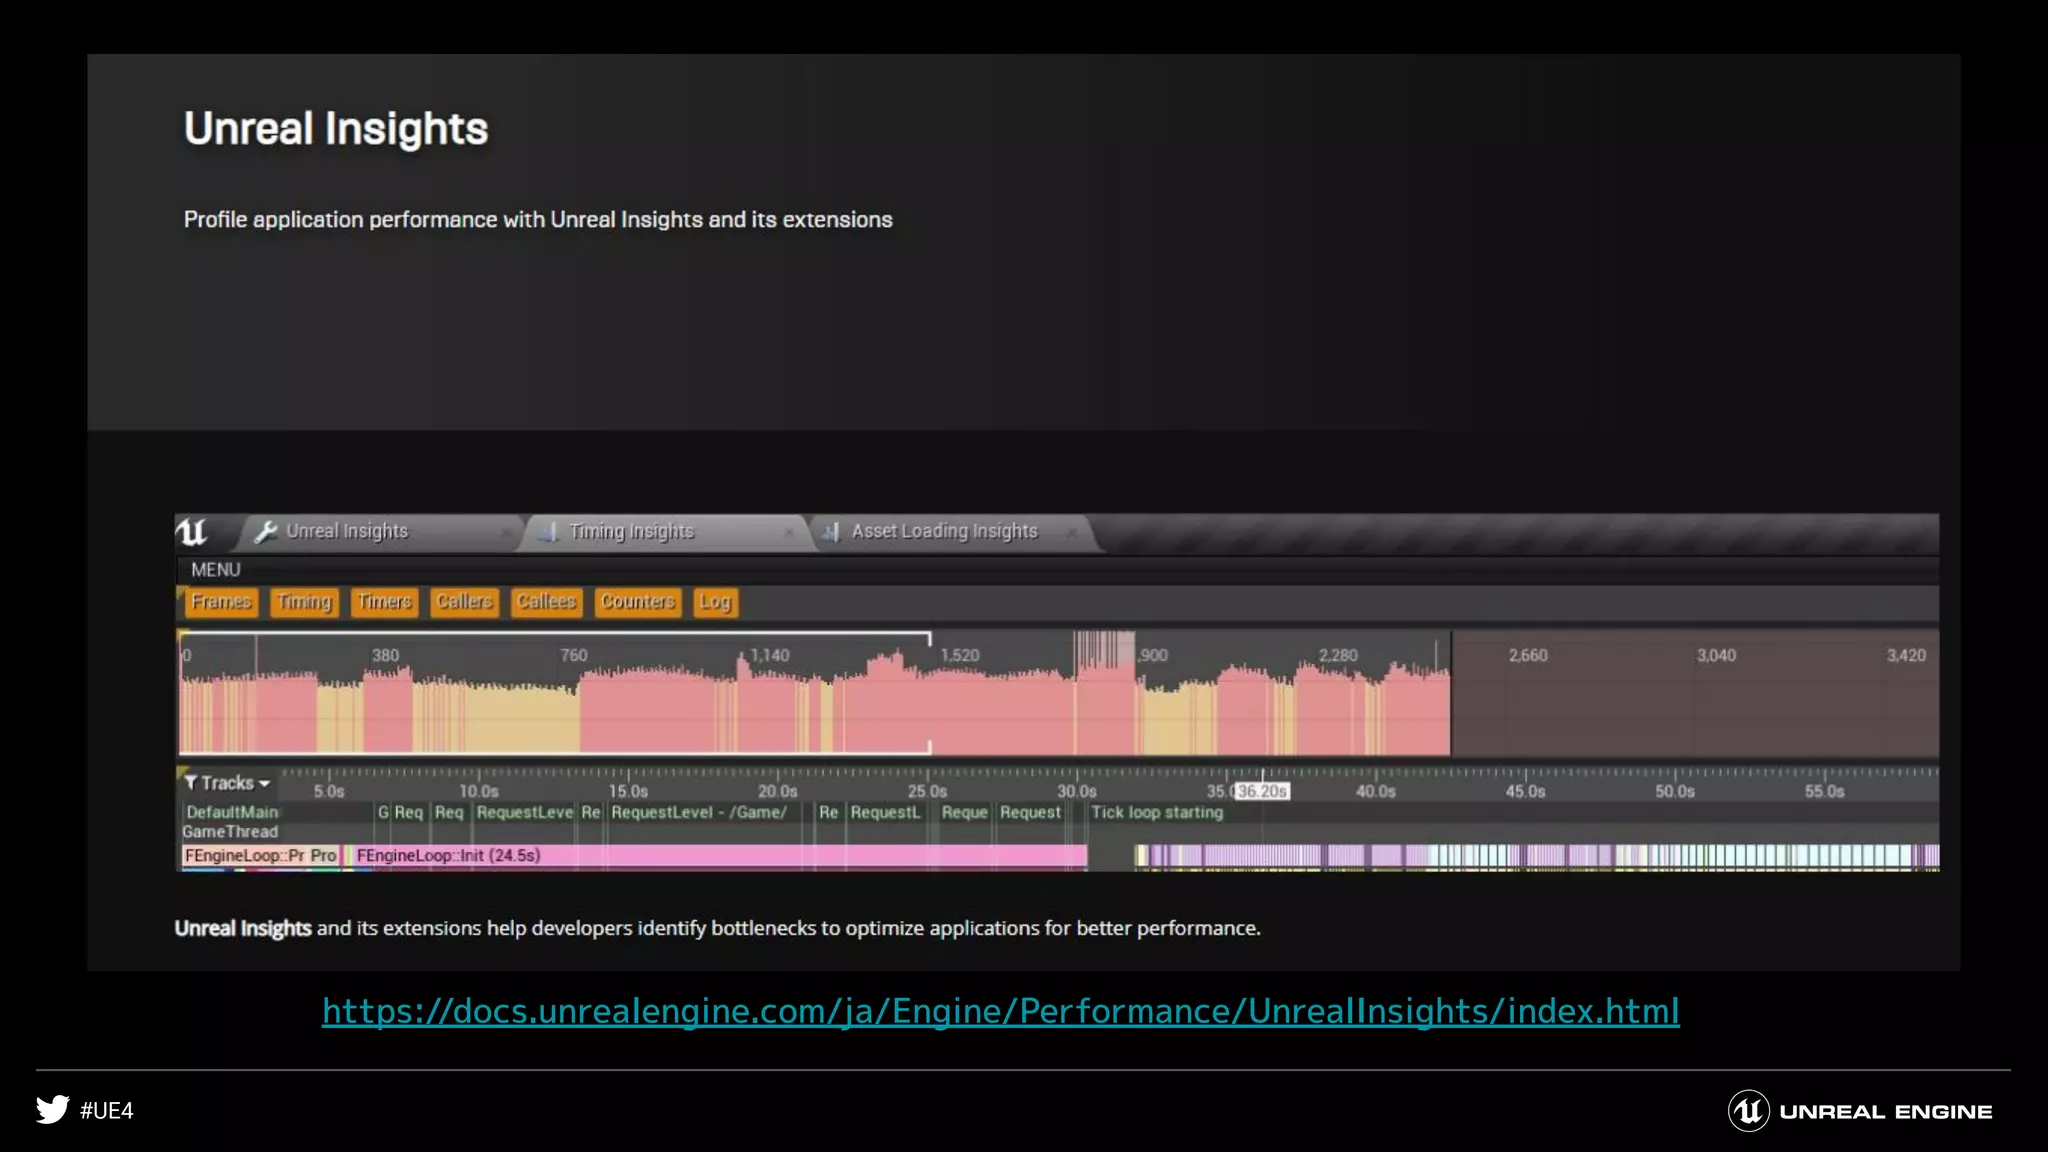Toggle the Frames panel button
Screen dimensions: 2048x1152
click(x=221, y=602)
